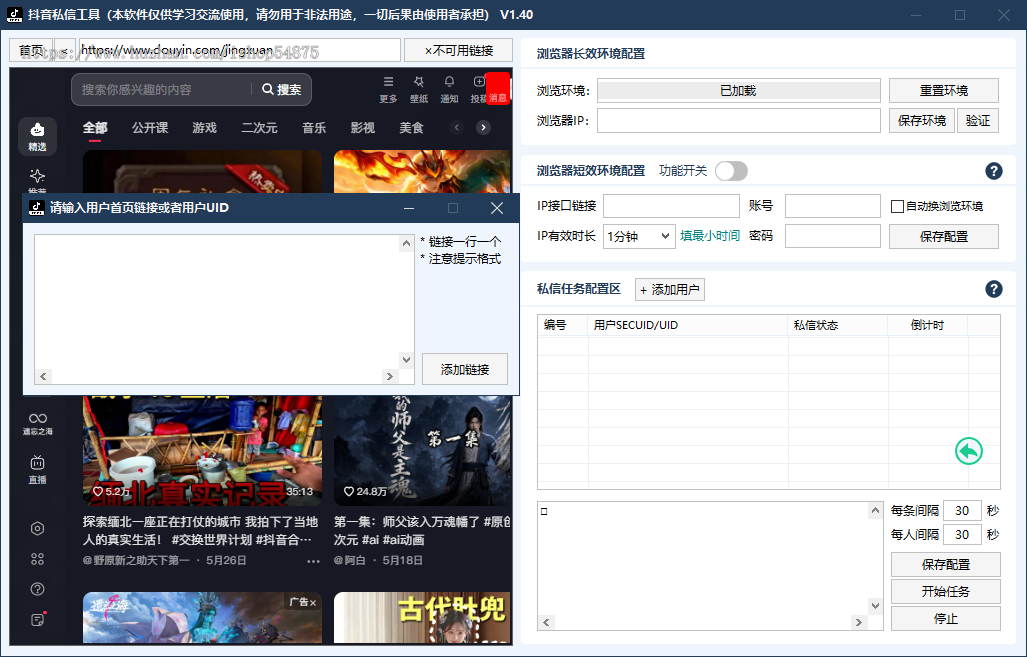The image size is (1027, 657).
Task: Click the question mark help icon in Douyin sidebar
Action: pos(37,589)
